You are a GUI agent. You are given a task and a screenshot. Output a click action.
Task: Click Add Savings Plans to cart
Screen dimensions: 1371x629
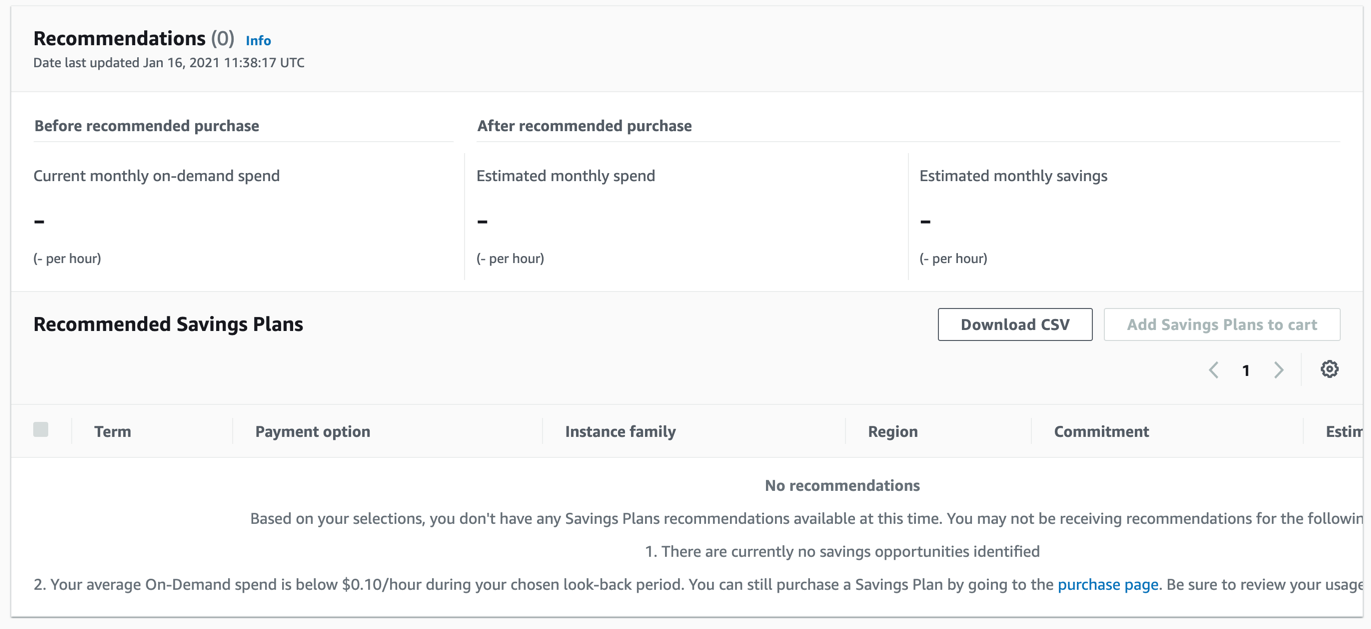pyautogui.click(x=1221, y=324)
